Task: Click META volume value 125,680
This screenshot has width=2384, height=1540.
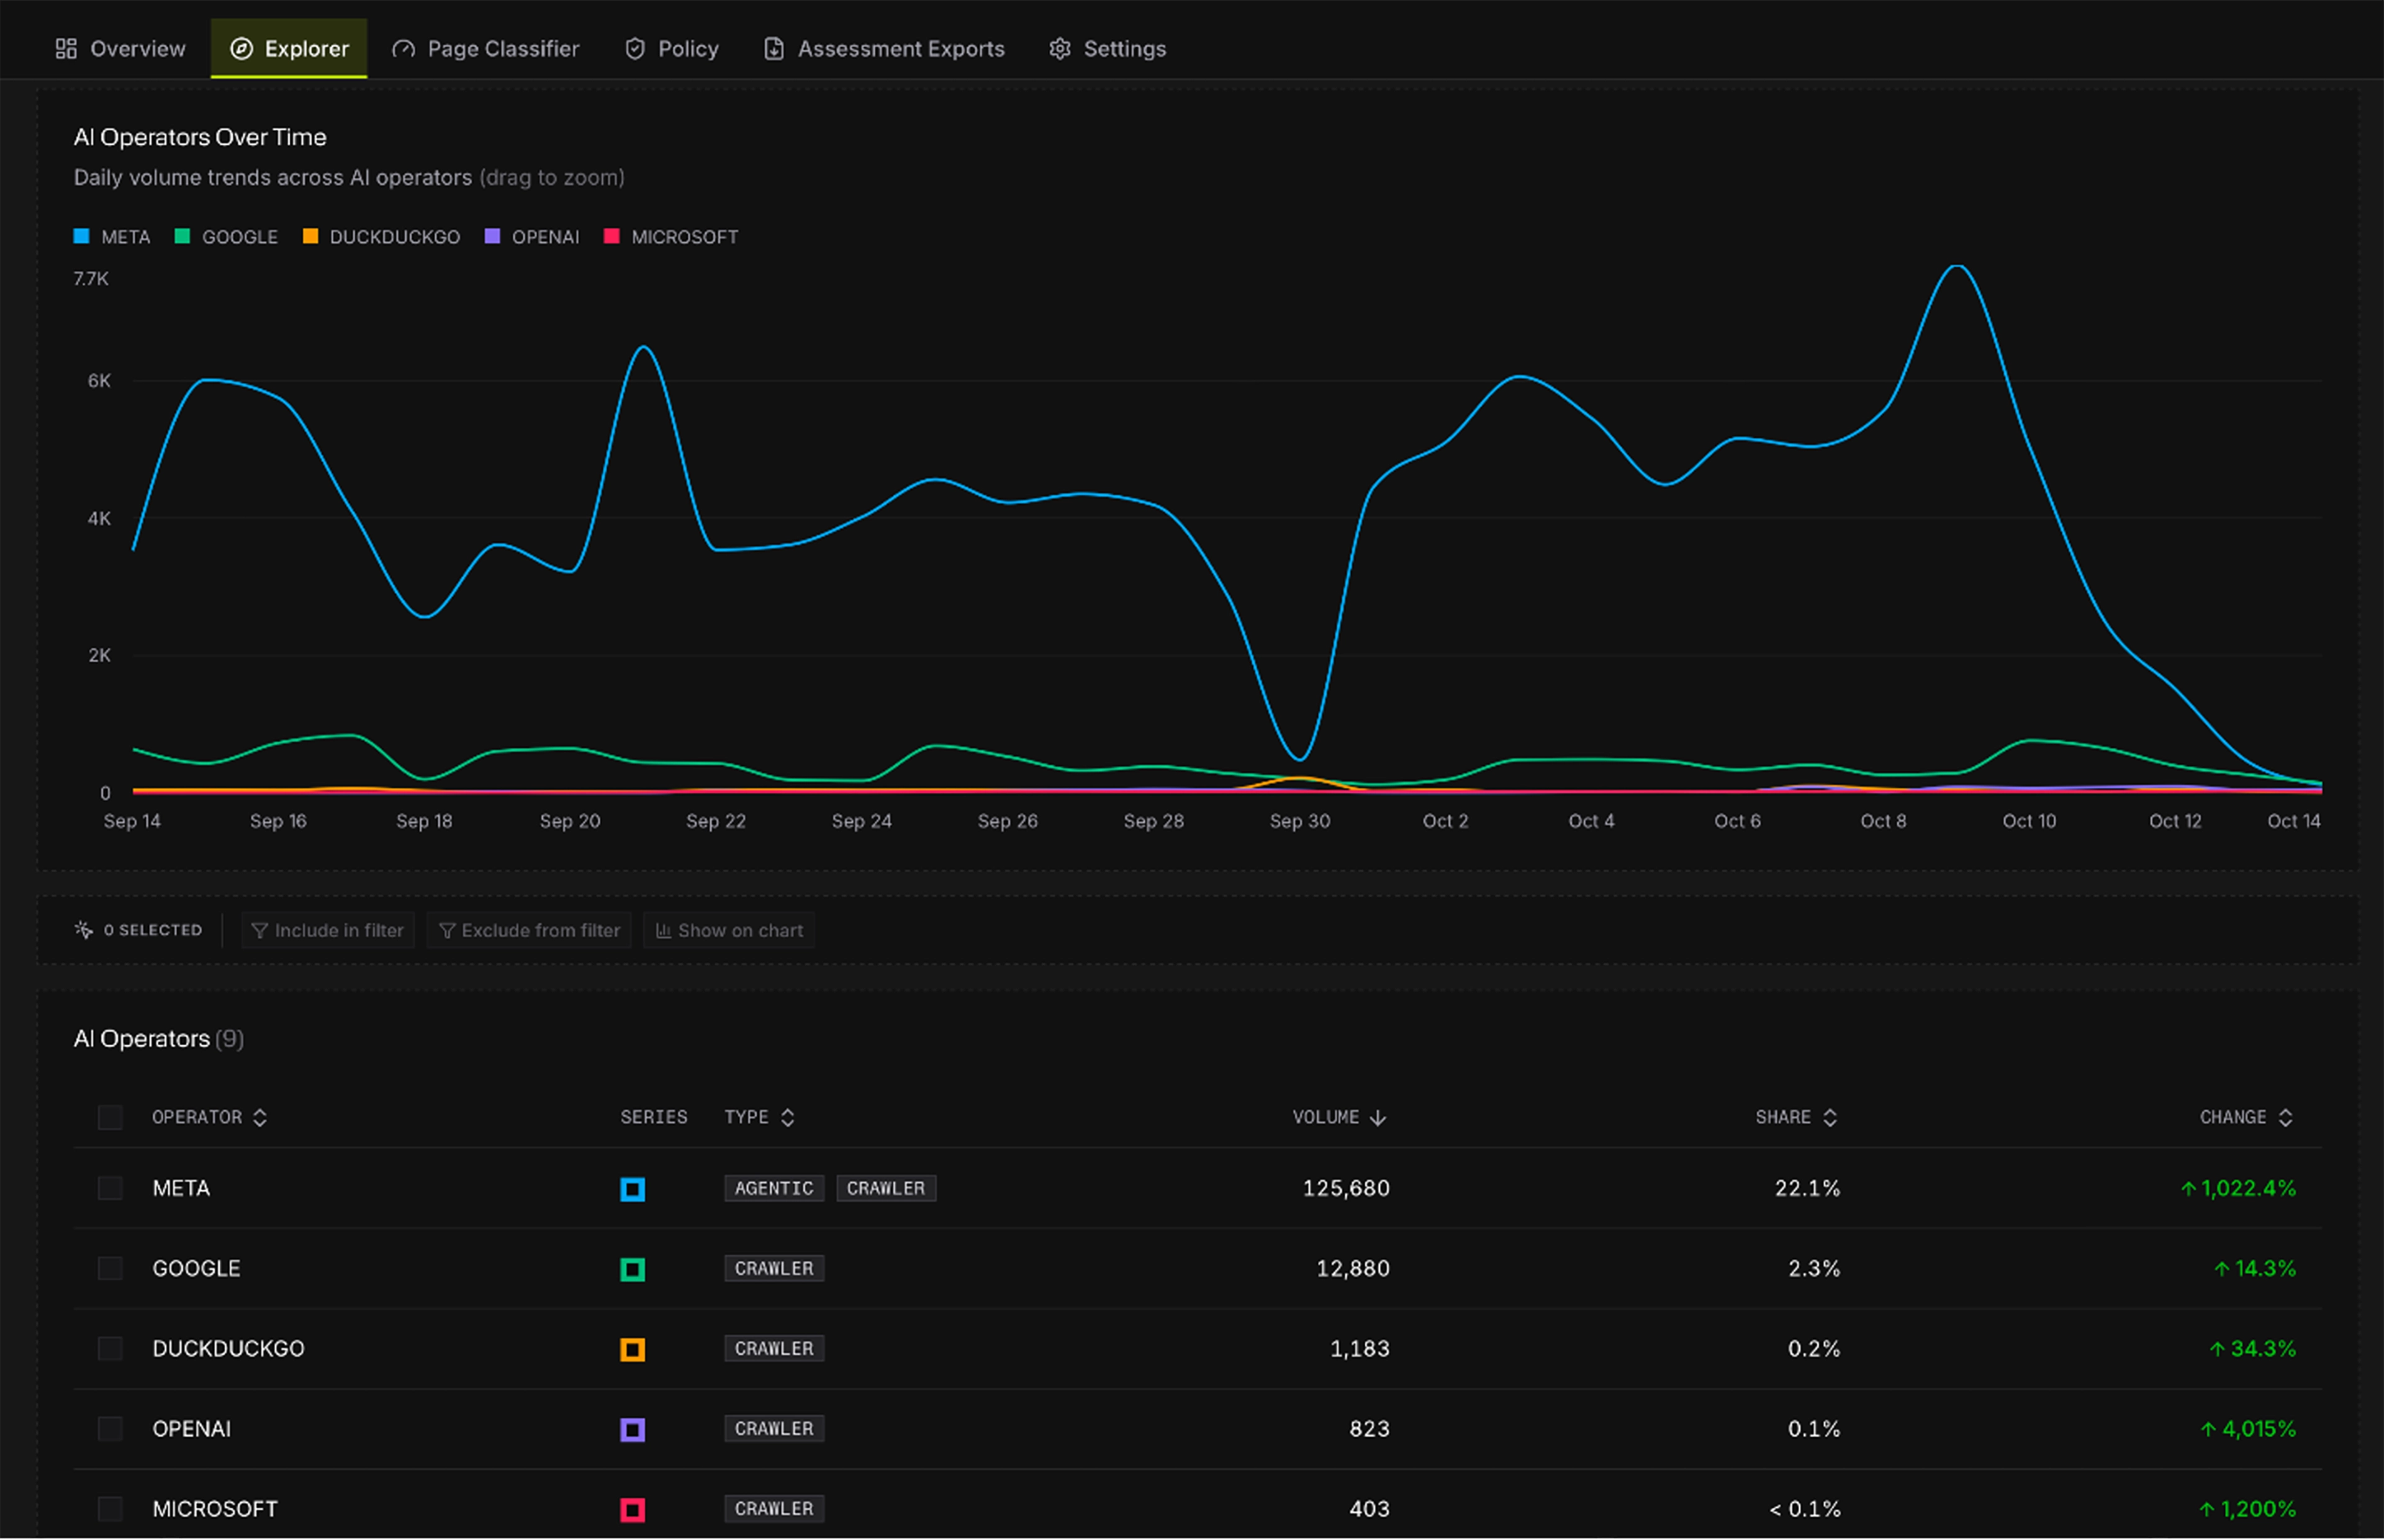Action: [1346, 1189]
